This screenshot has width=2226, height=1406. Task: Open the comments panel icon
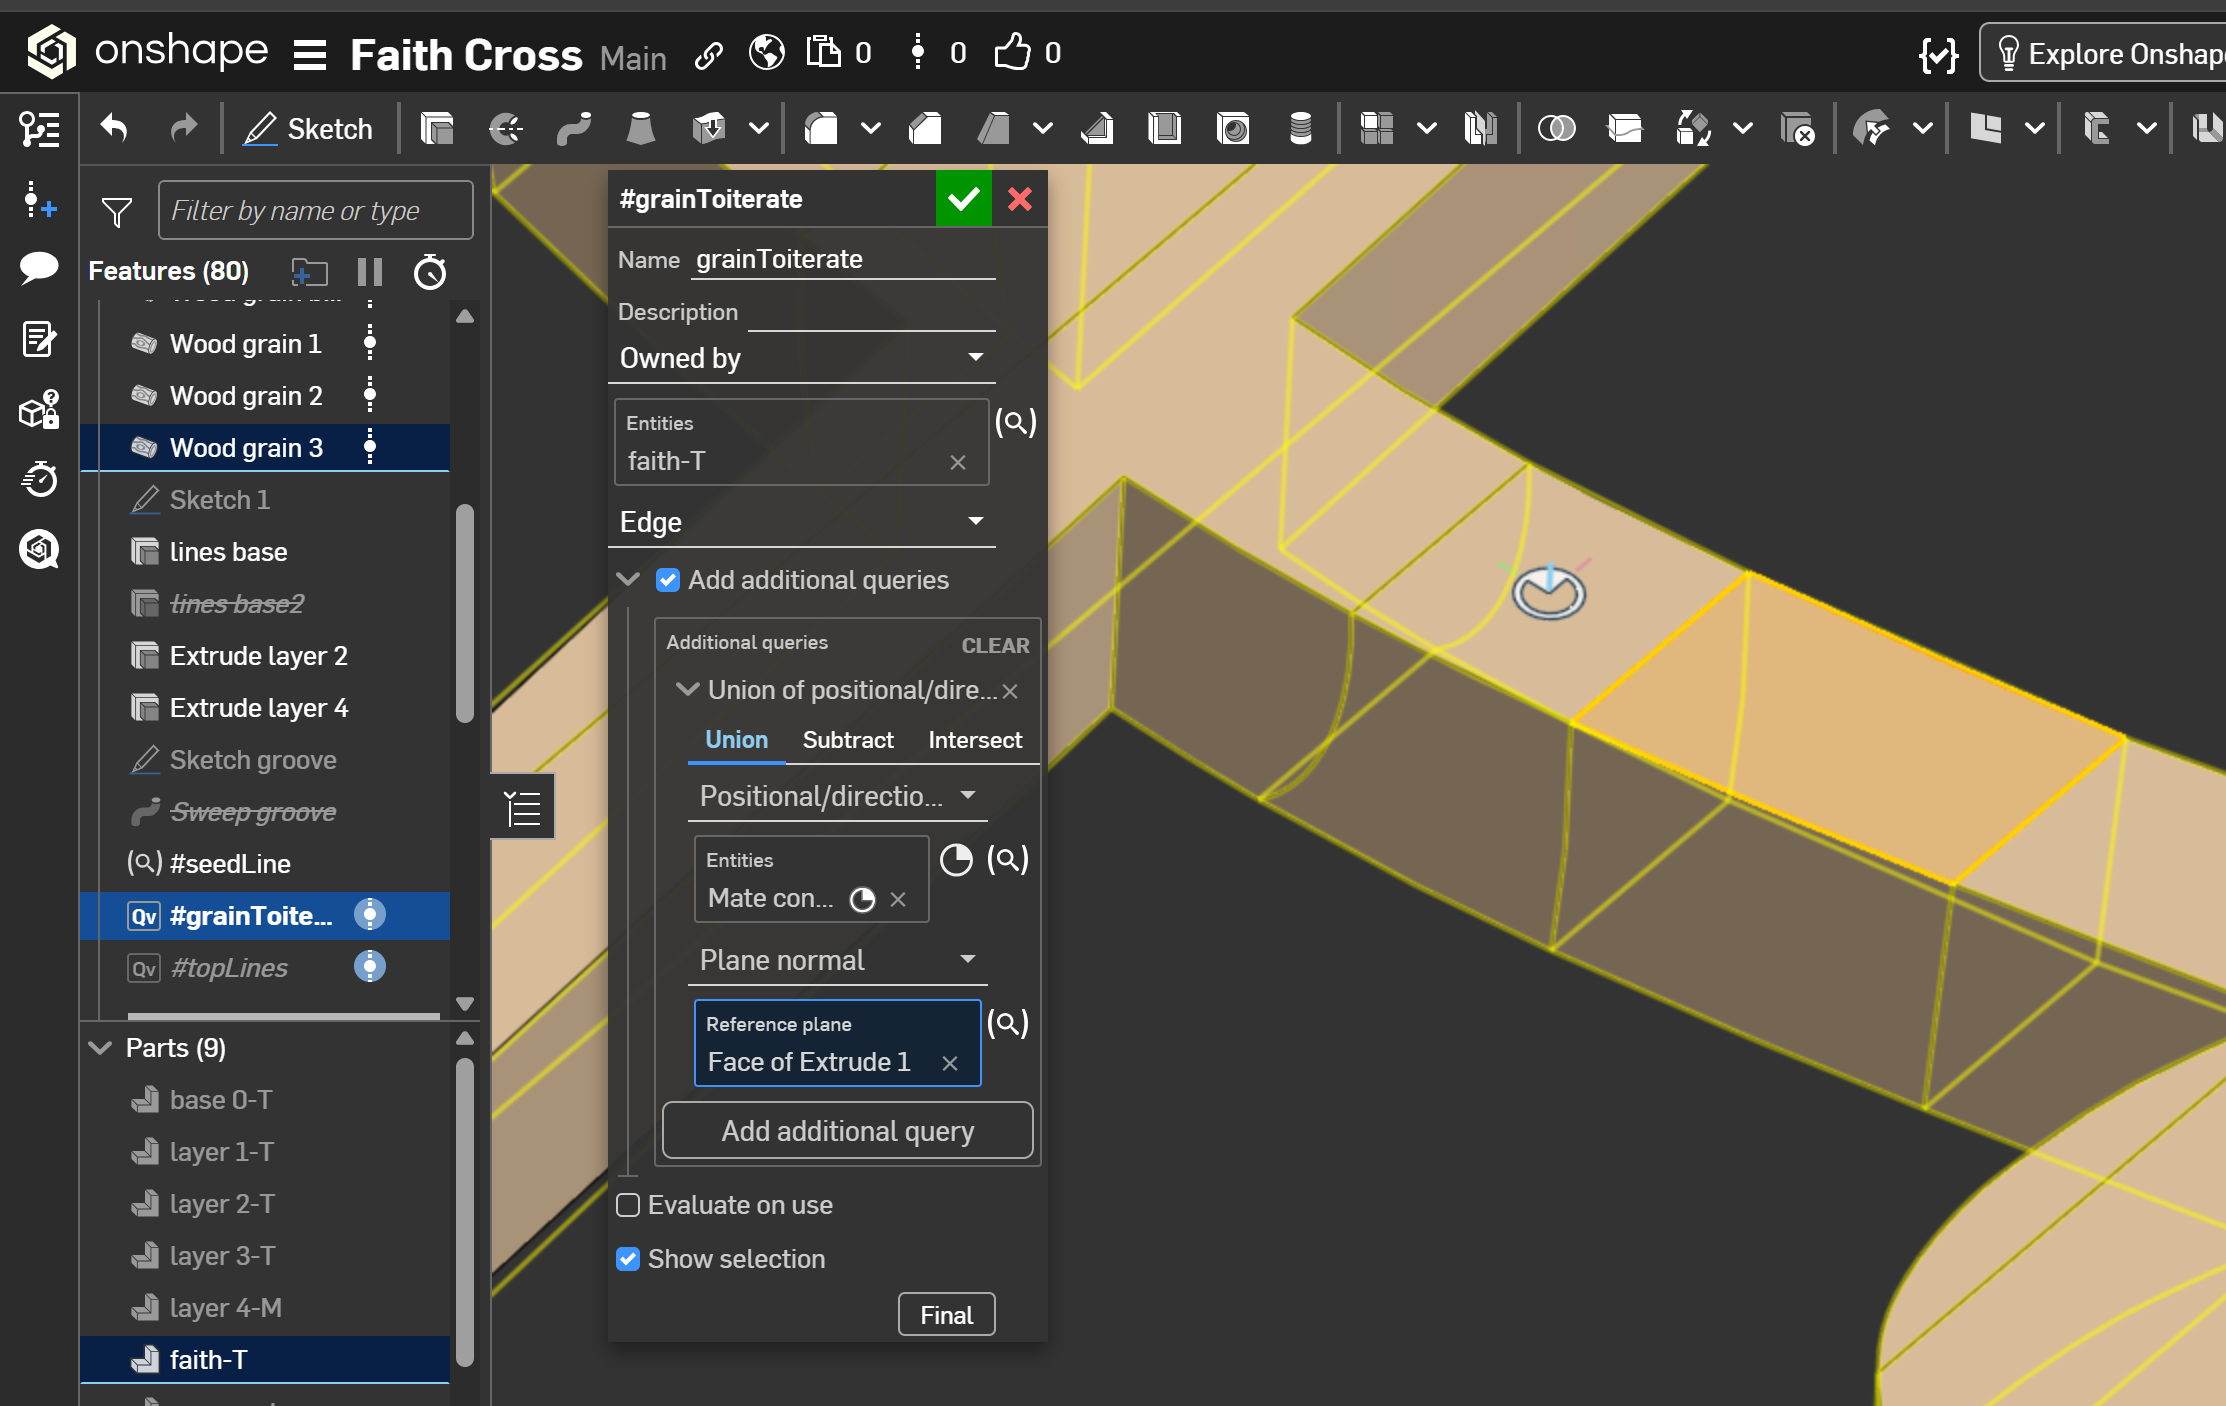pos(39,268)
